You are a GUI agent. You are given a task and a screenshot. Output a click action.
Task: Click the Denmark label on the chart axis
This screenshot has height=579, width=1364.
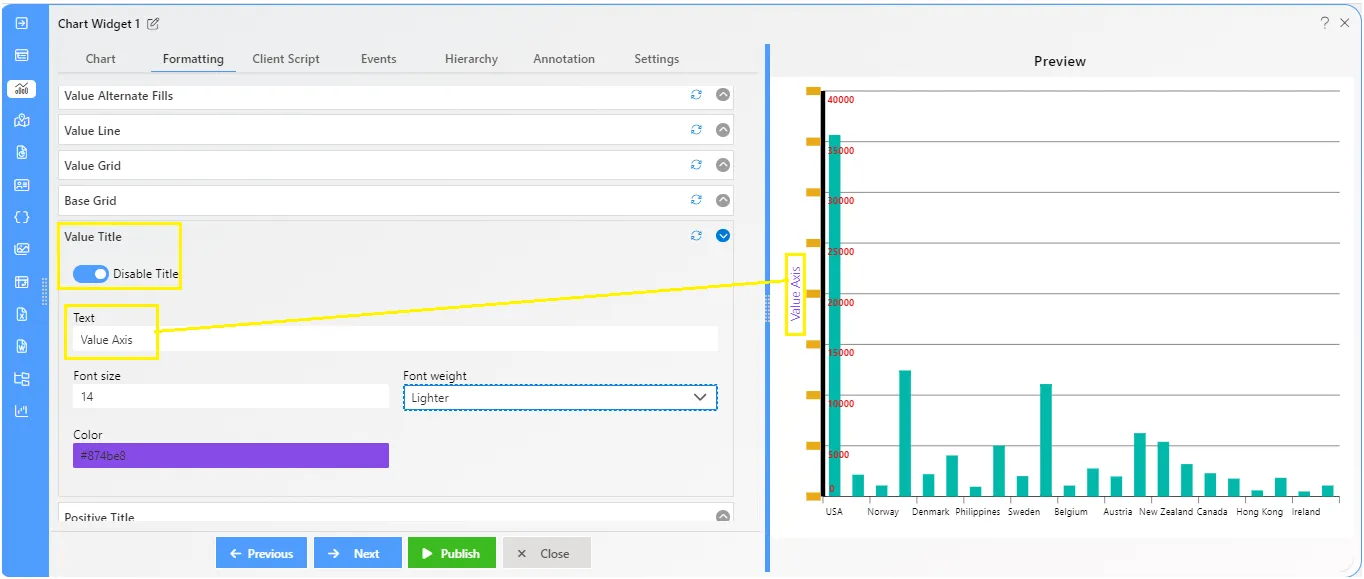(931, 512)
